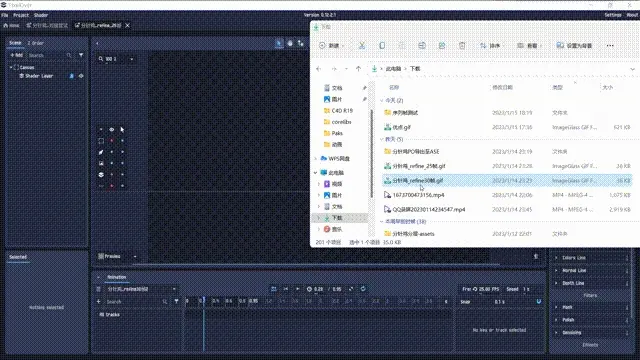This screenshot has height=360, width=640.
Task: Click the Cut scissors icon in Explorer
Action: click(362, 46)
